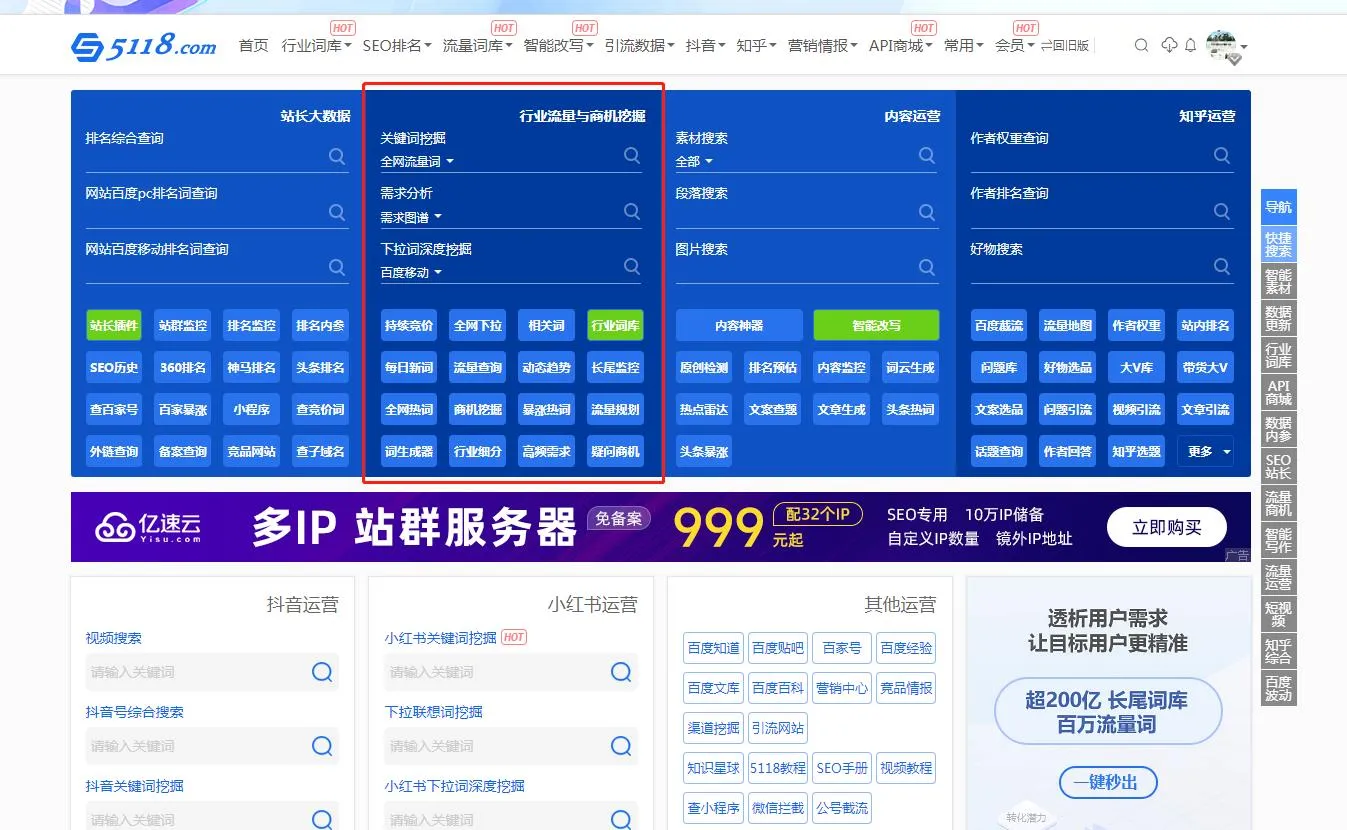Click the cloud download icon in header
1347x830 pixels.
(x=1169, y=45)
